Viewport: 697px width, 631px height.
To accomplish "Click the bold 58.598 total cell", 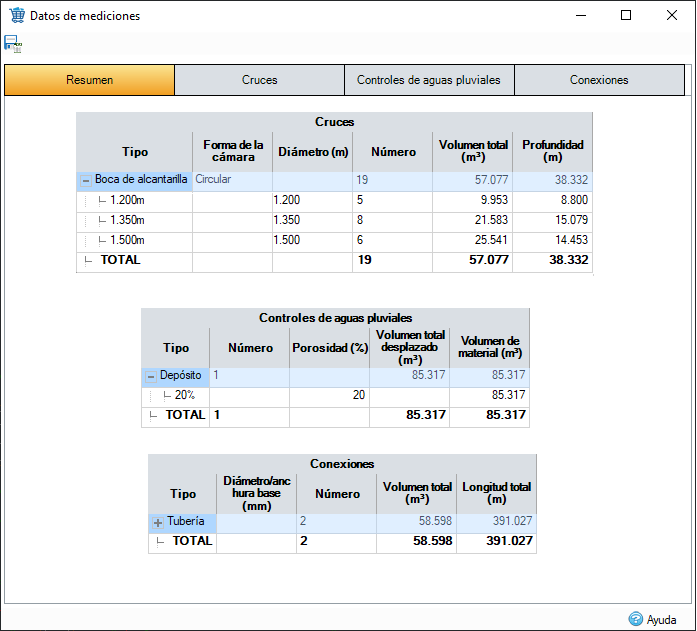I will coord(417,542).
